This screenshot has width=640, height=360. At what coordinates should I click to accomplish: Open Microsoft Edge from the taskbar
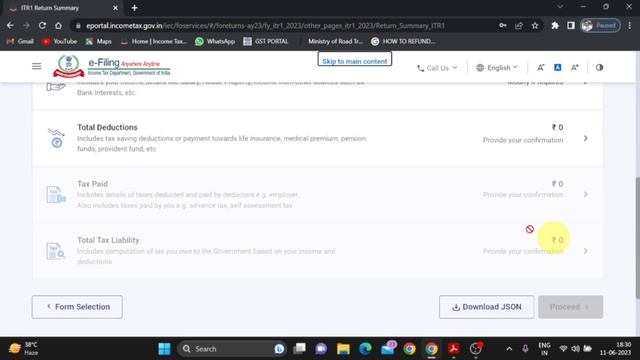(365, 349)
